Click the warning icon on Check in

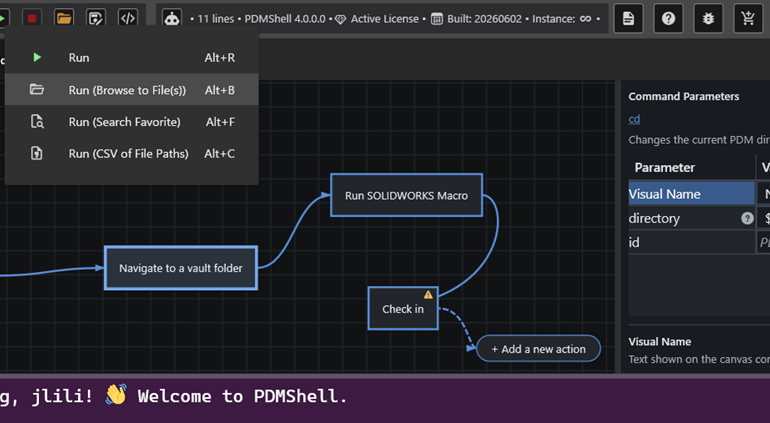[x=428, y=294]
